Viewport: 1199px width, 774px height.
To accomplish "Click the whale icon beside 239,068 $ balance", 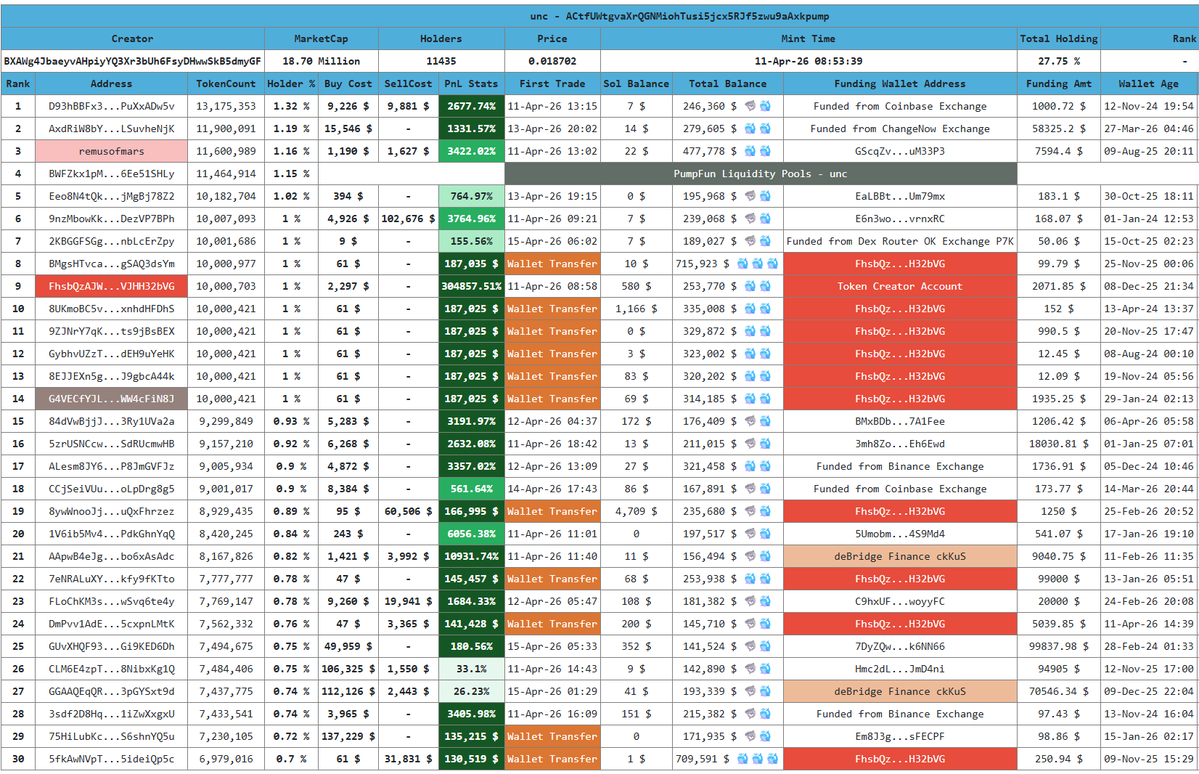I will 765,219.
